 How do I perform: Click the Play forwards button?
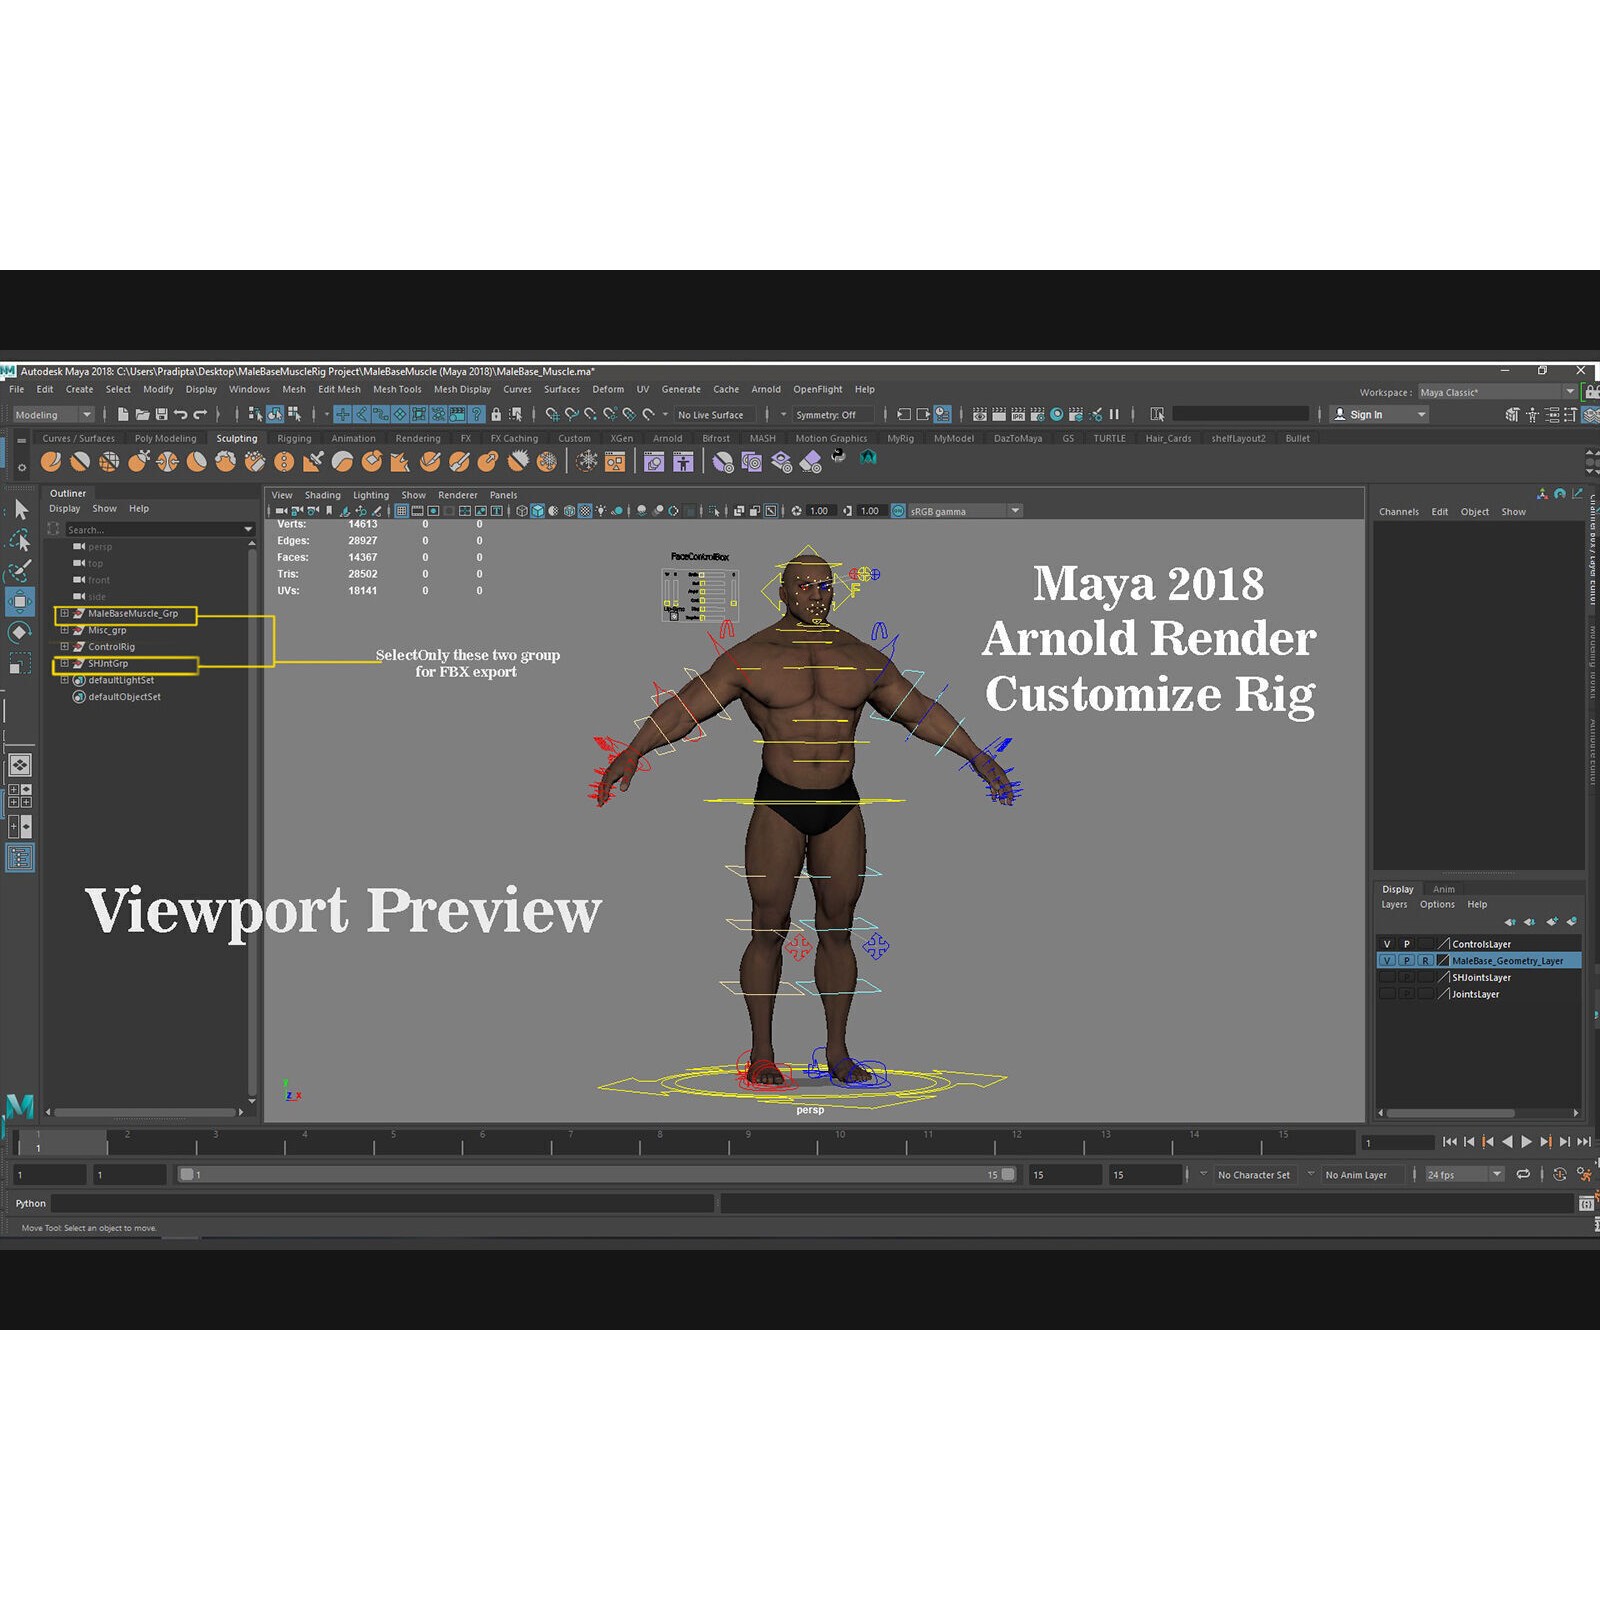click(x=1526, y=1142)
